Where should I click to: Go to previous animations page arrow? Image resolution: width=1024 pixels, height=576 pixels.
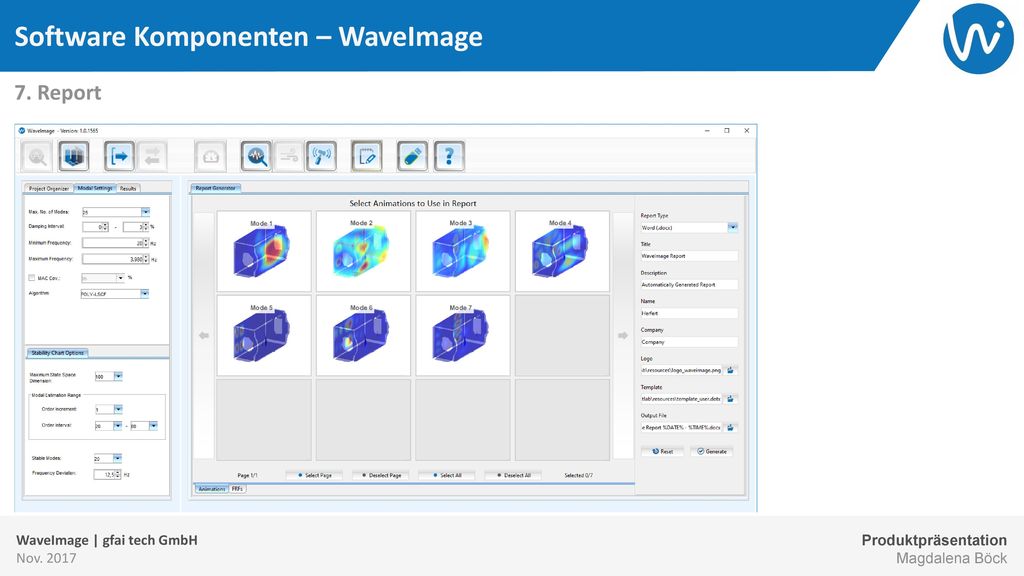[x=204, y=335]
